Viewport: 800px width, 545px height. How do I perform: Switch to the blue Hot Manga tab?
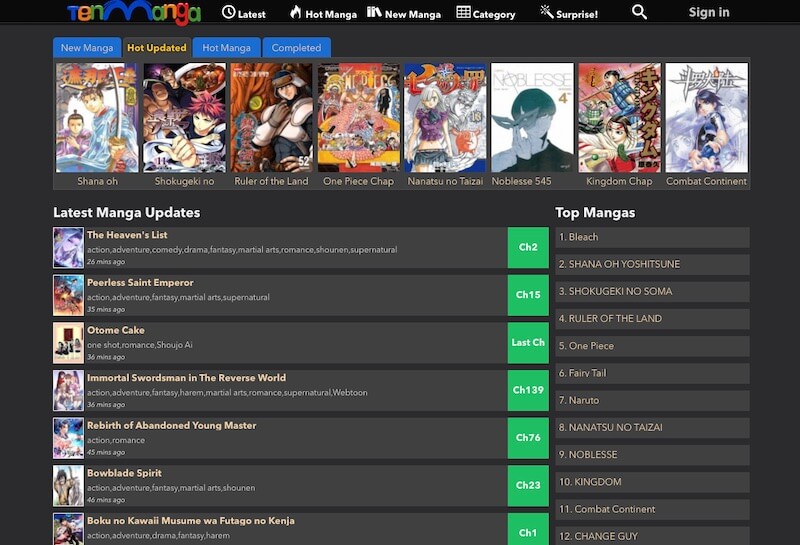click(227, 47)
